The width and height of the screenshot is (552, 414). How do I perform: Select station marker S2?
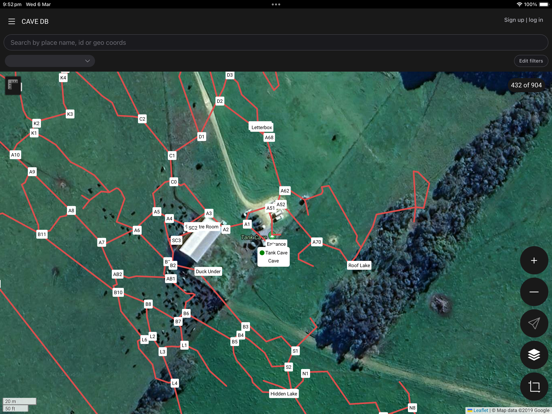point(288,367)
